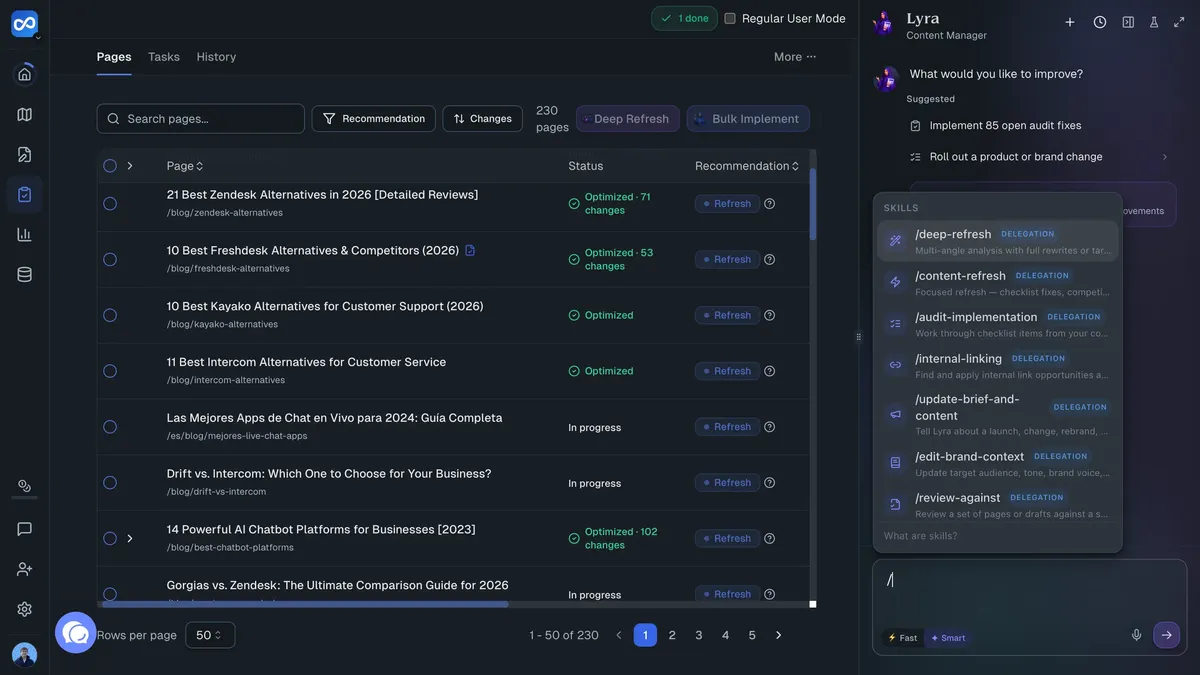Choose the /edit-brand-context skill

998,464
